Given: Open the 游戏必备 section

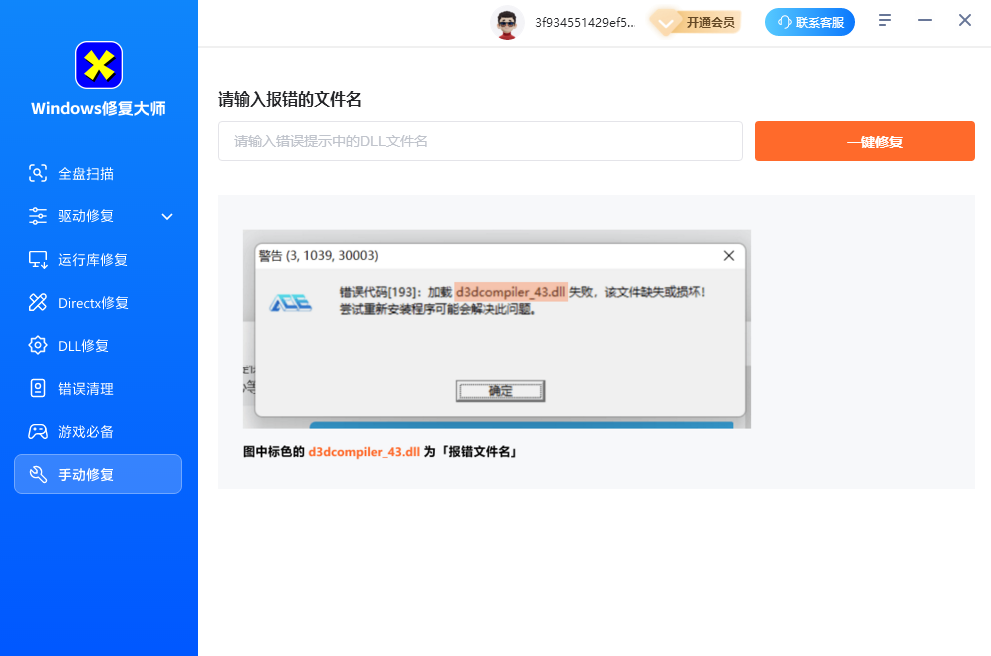Looking at the screenshot, I should click(98, 431).
